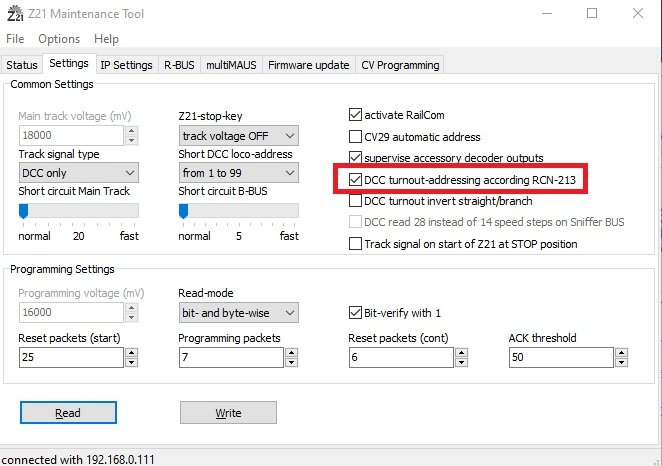The width and height of the screenshot is (662, 466).
Task: Open the Track signal type dropdown
Action: [79, 173]
